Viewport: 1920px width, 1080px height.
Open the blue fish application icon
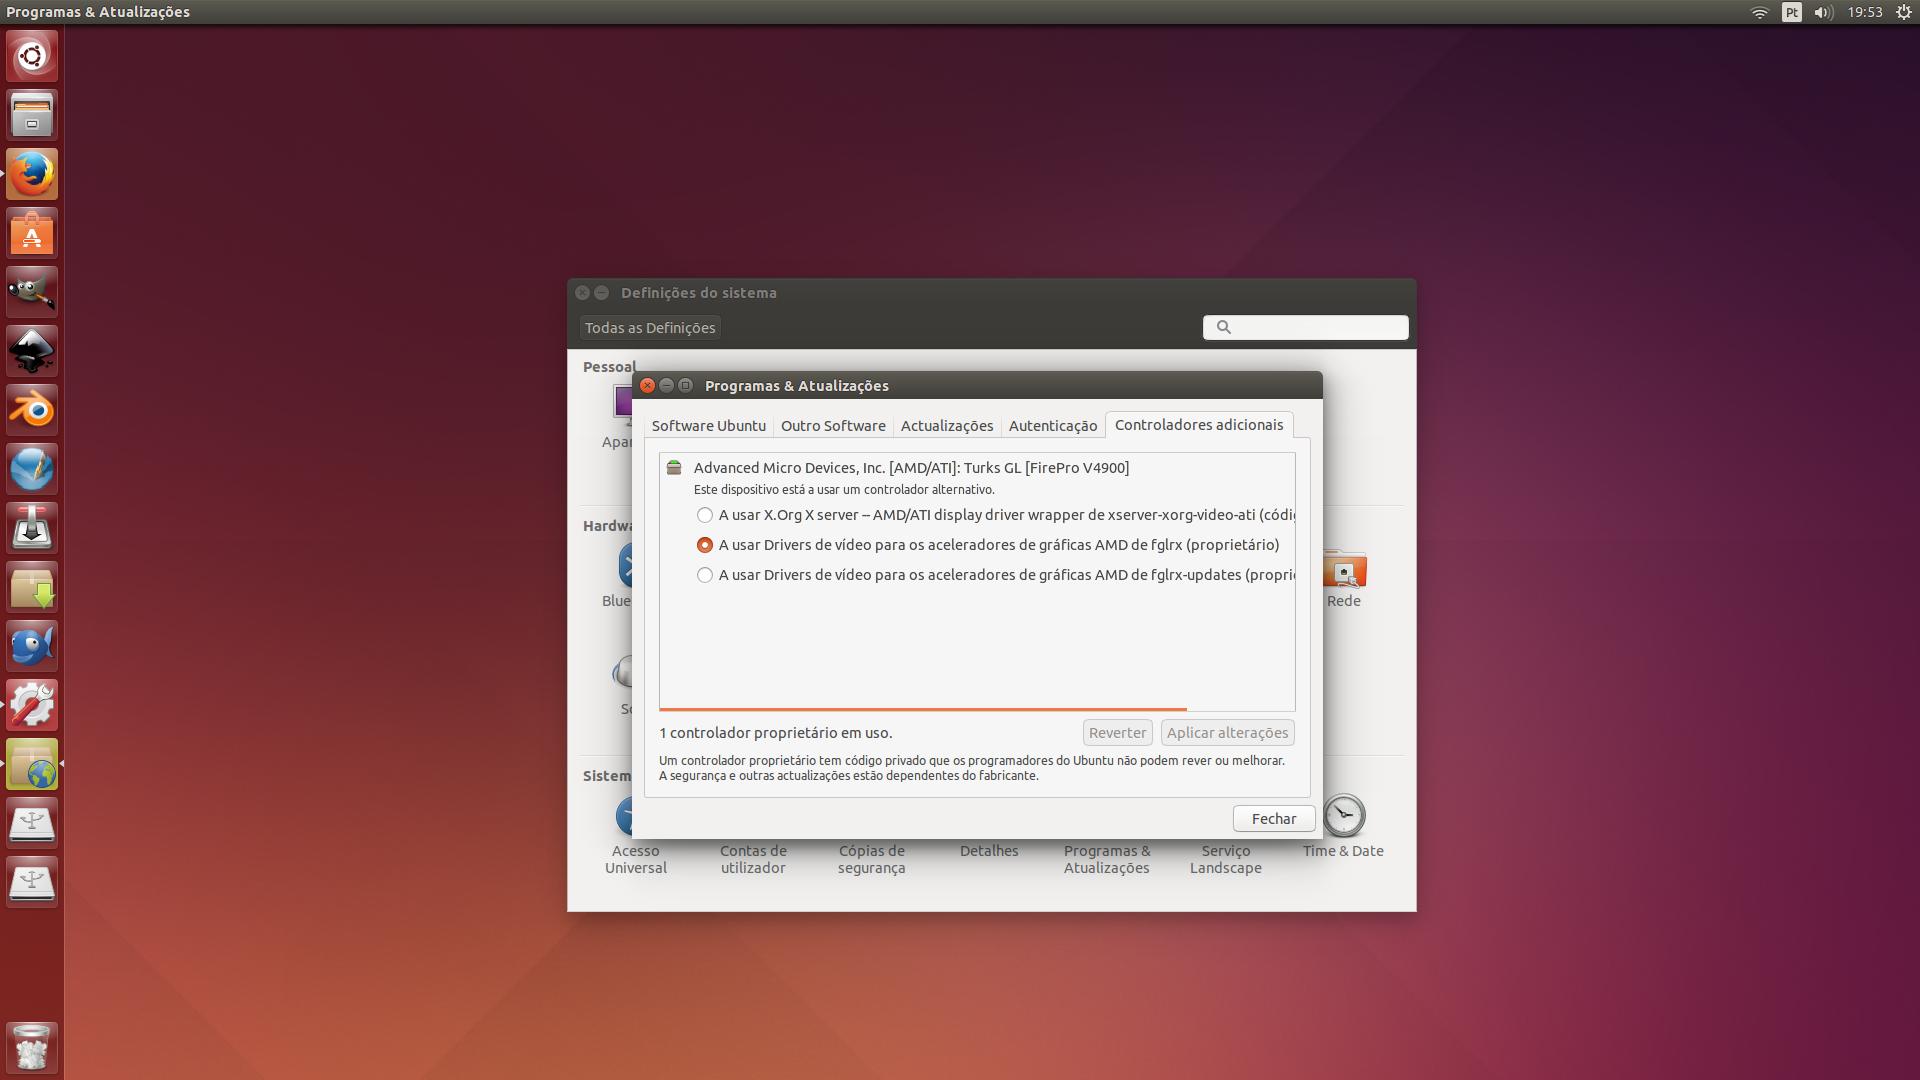[x=32, y=646]
